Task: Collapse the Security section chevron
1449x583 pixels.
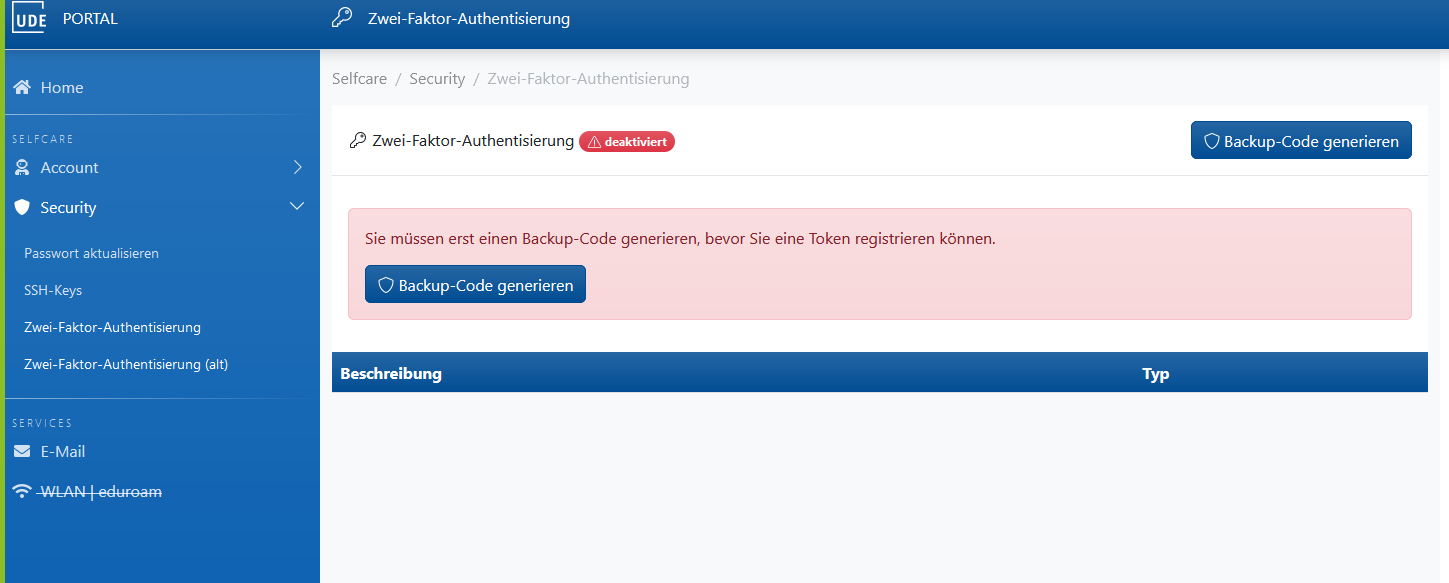Action: tap(297, 206)
